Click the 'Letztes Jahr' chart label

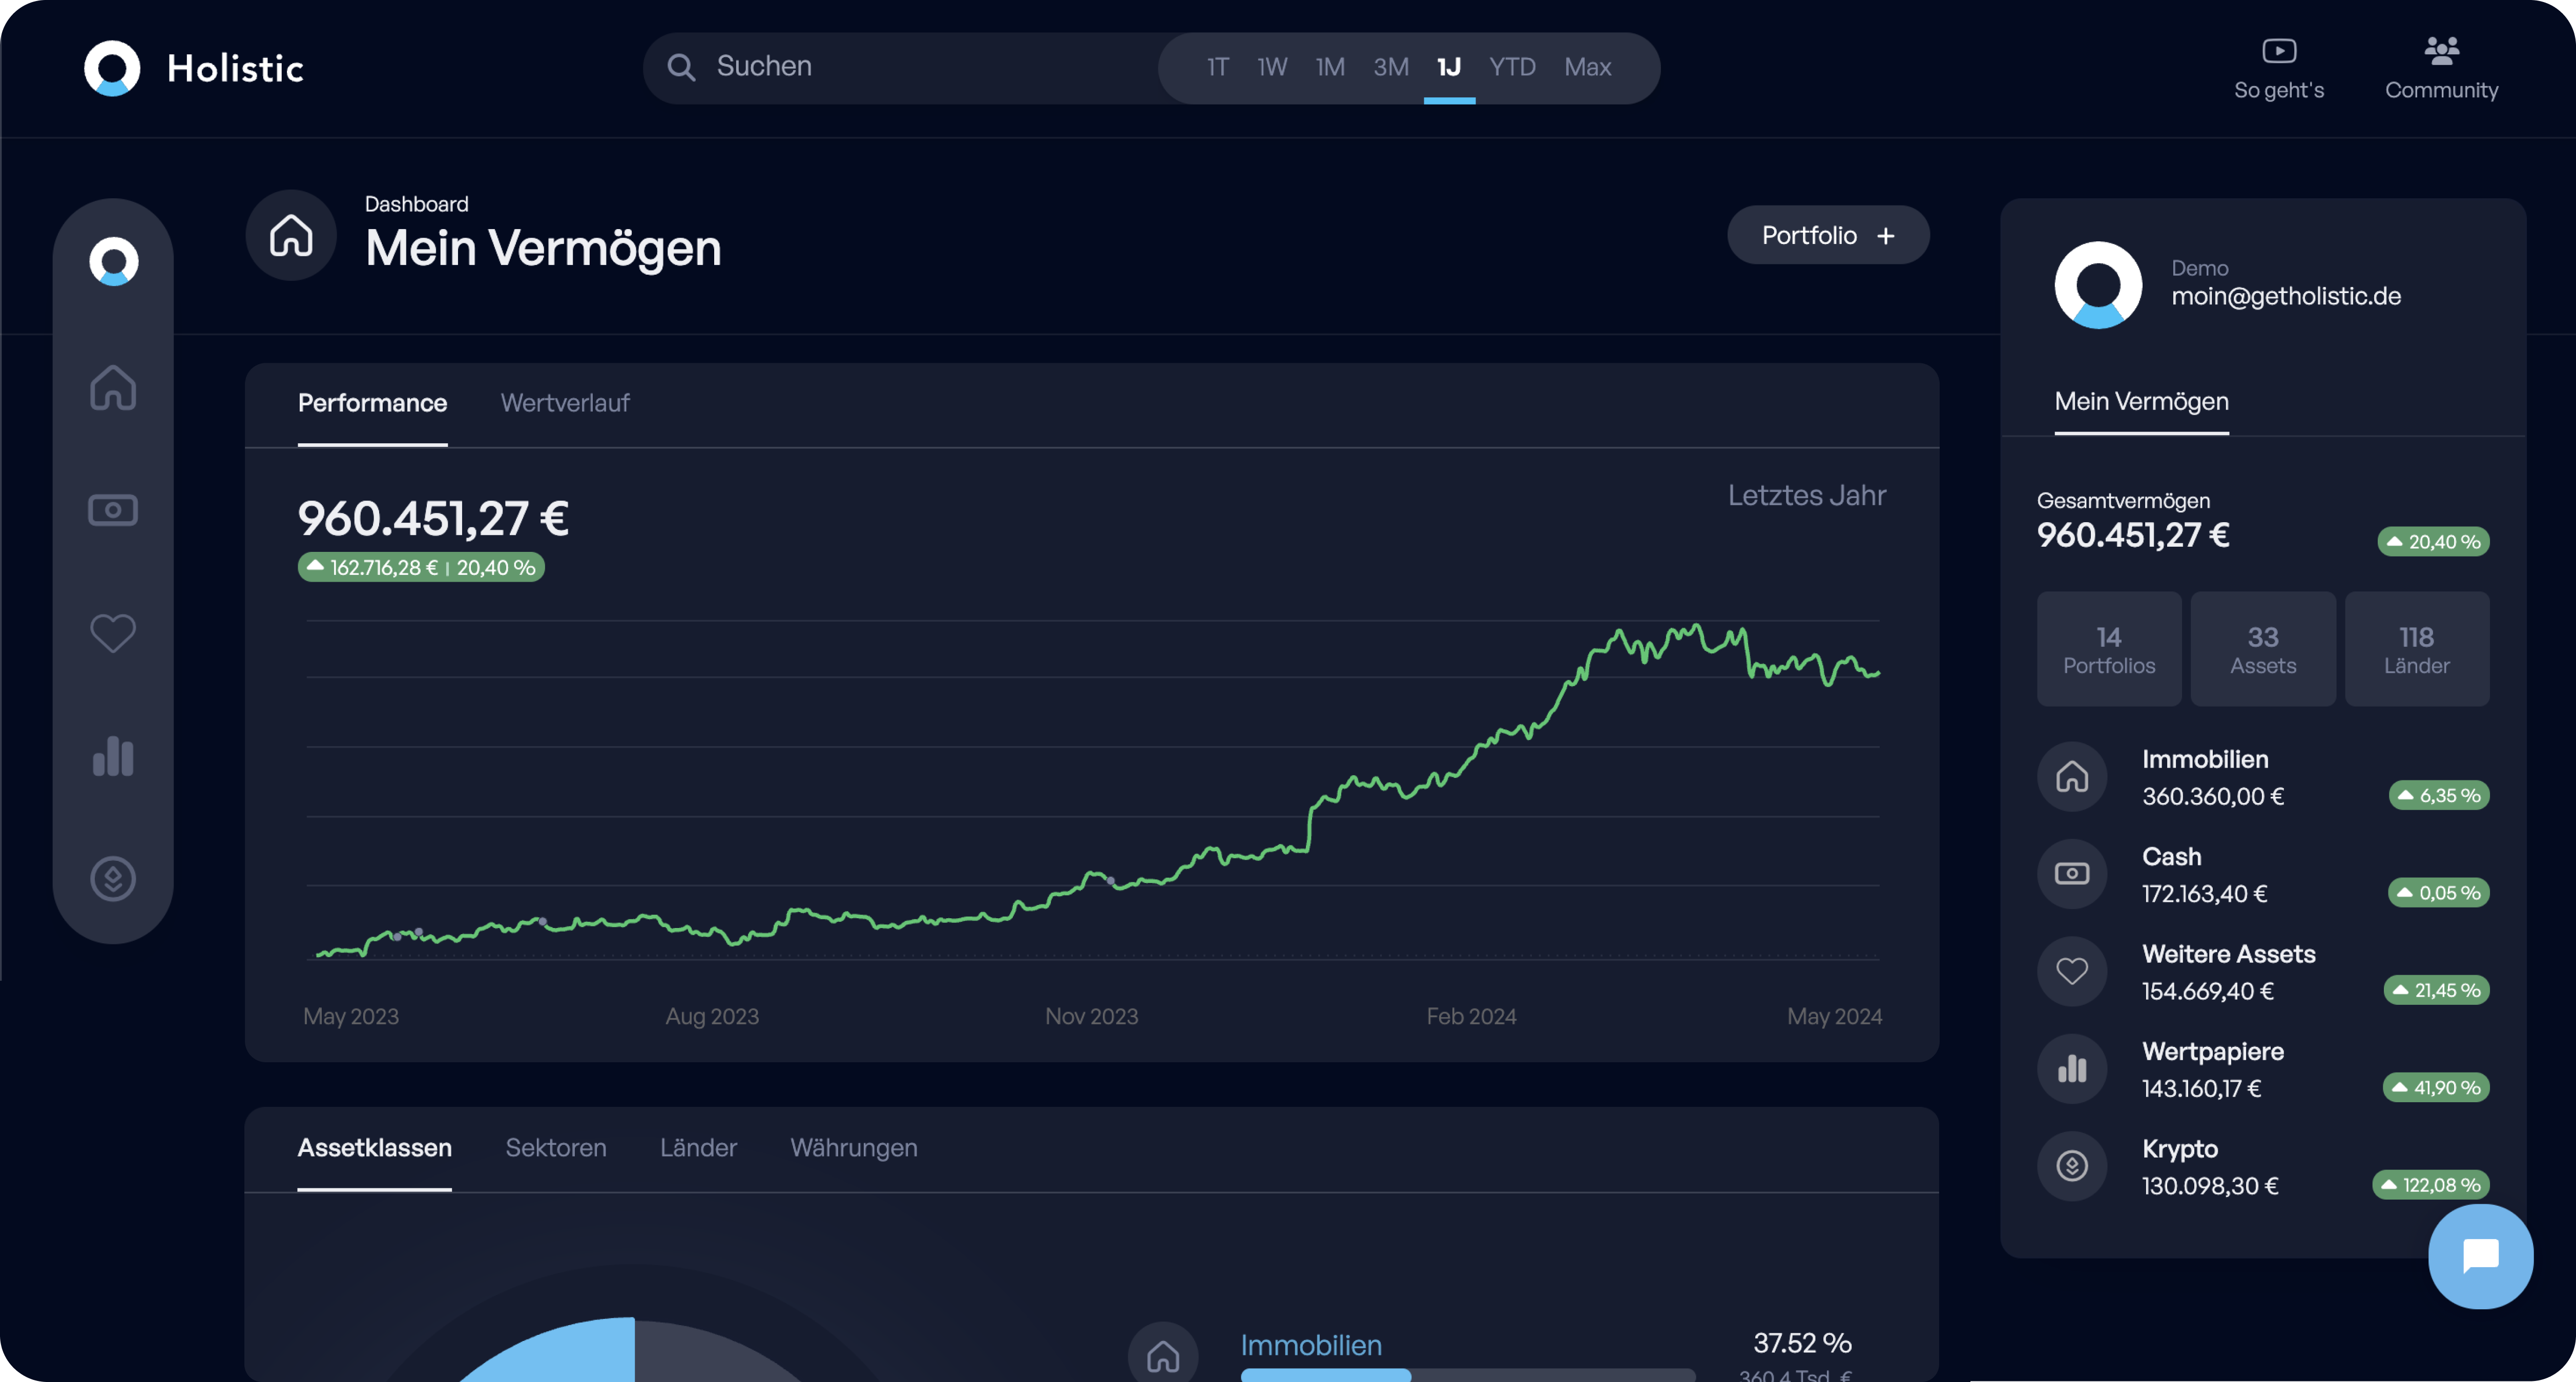click(1806, 495)
